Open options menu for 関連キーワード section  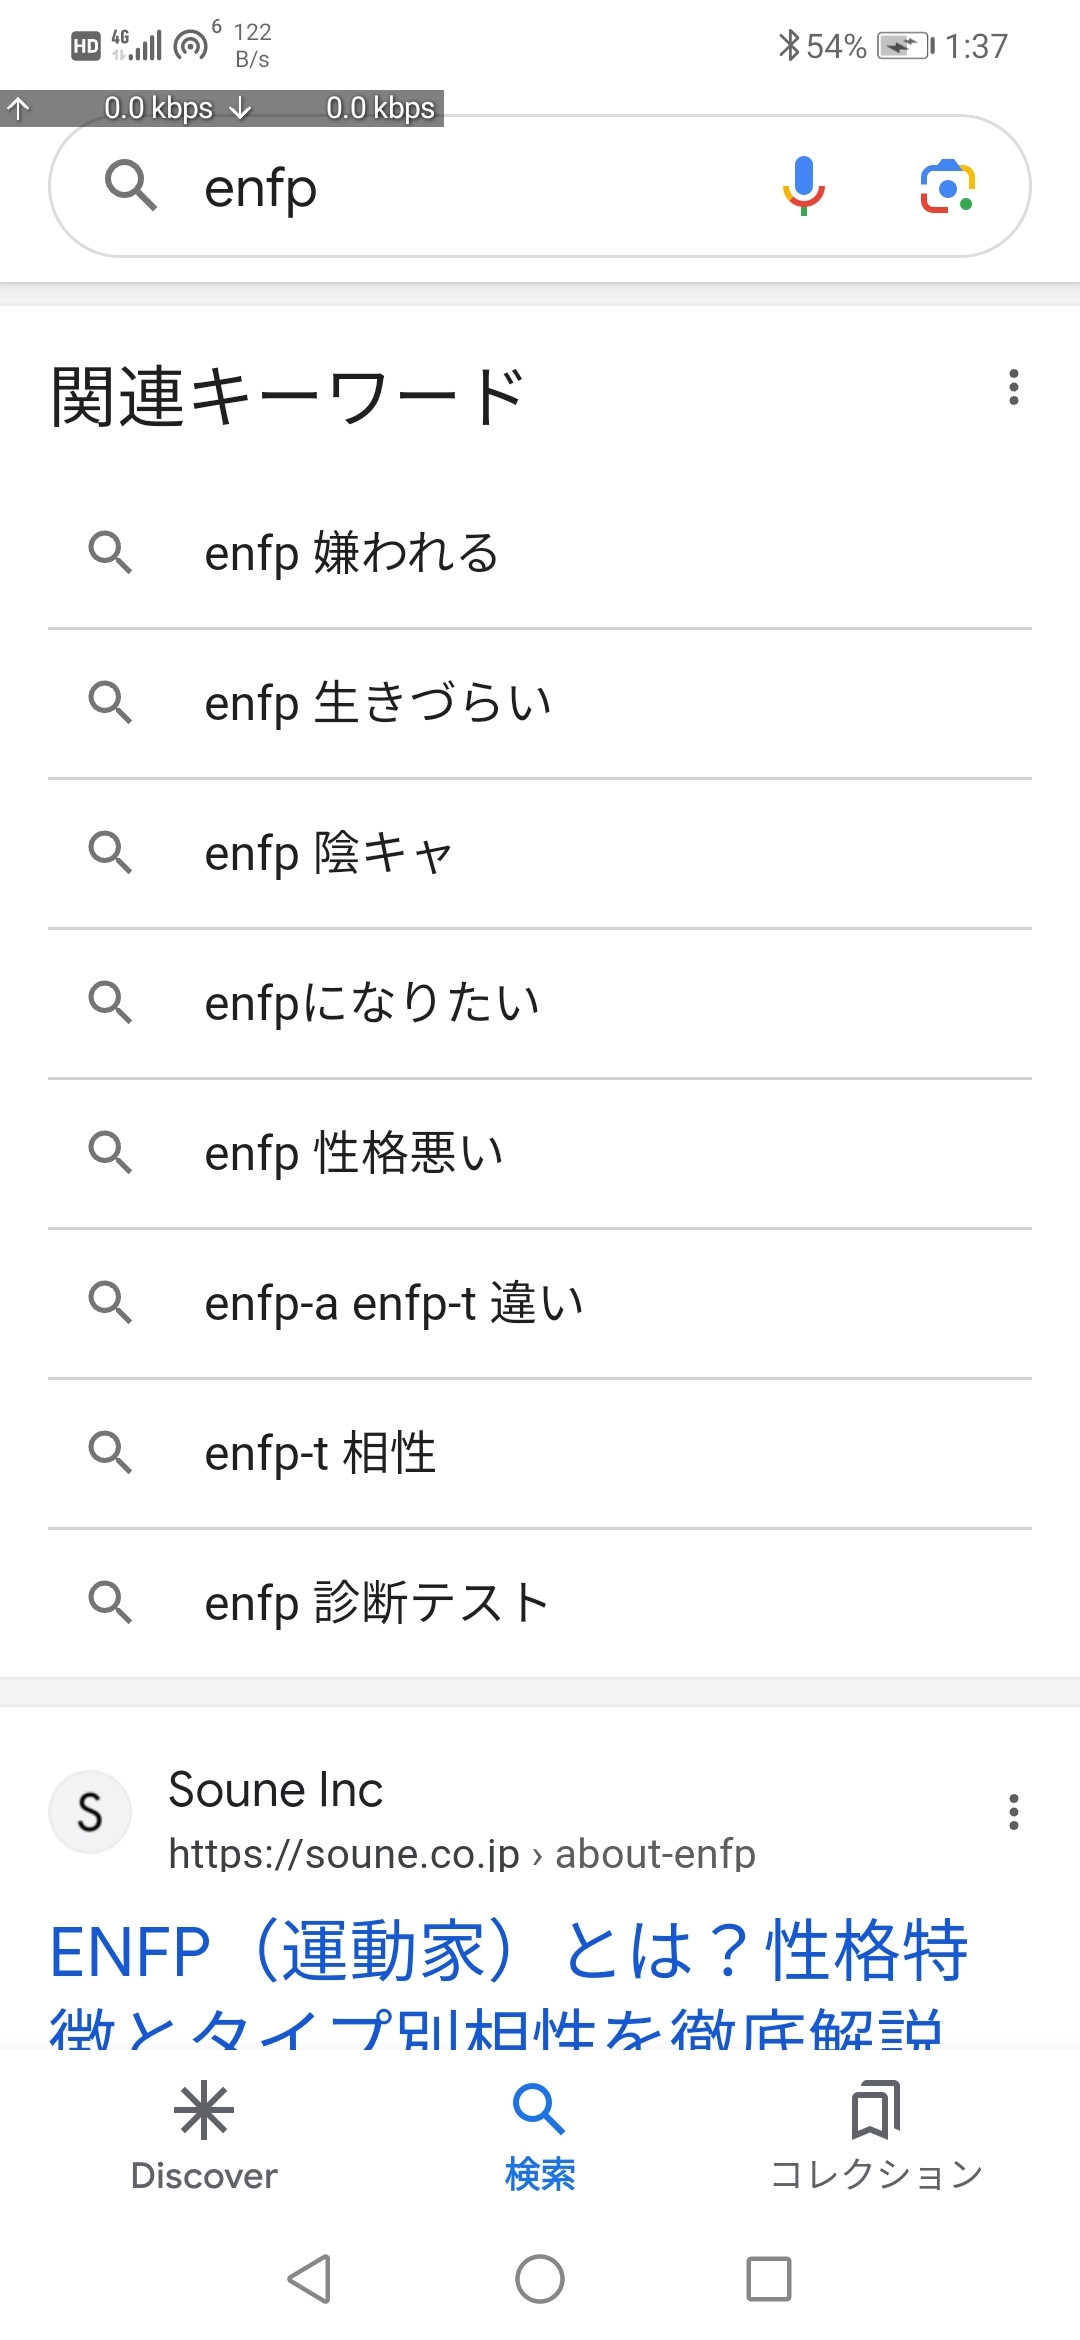pyautogui.click(x=1013, y=387)
